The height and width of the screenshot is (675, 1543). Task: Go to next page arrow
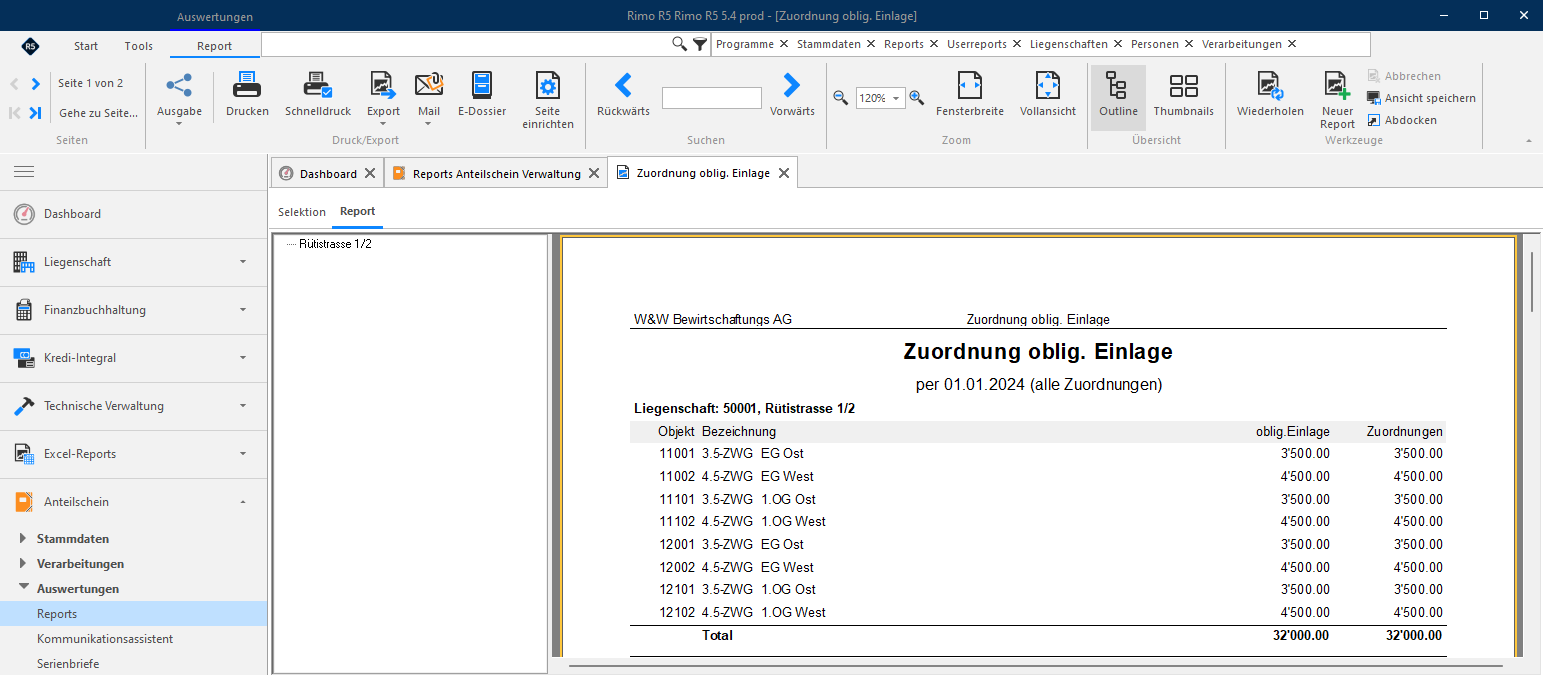35,84
